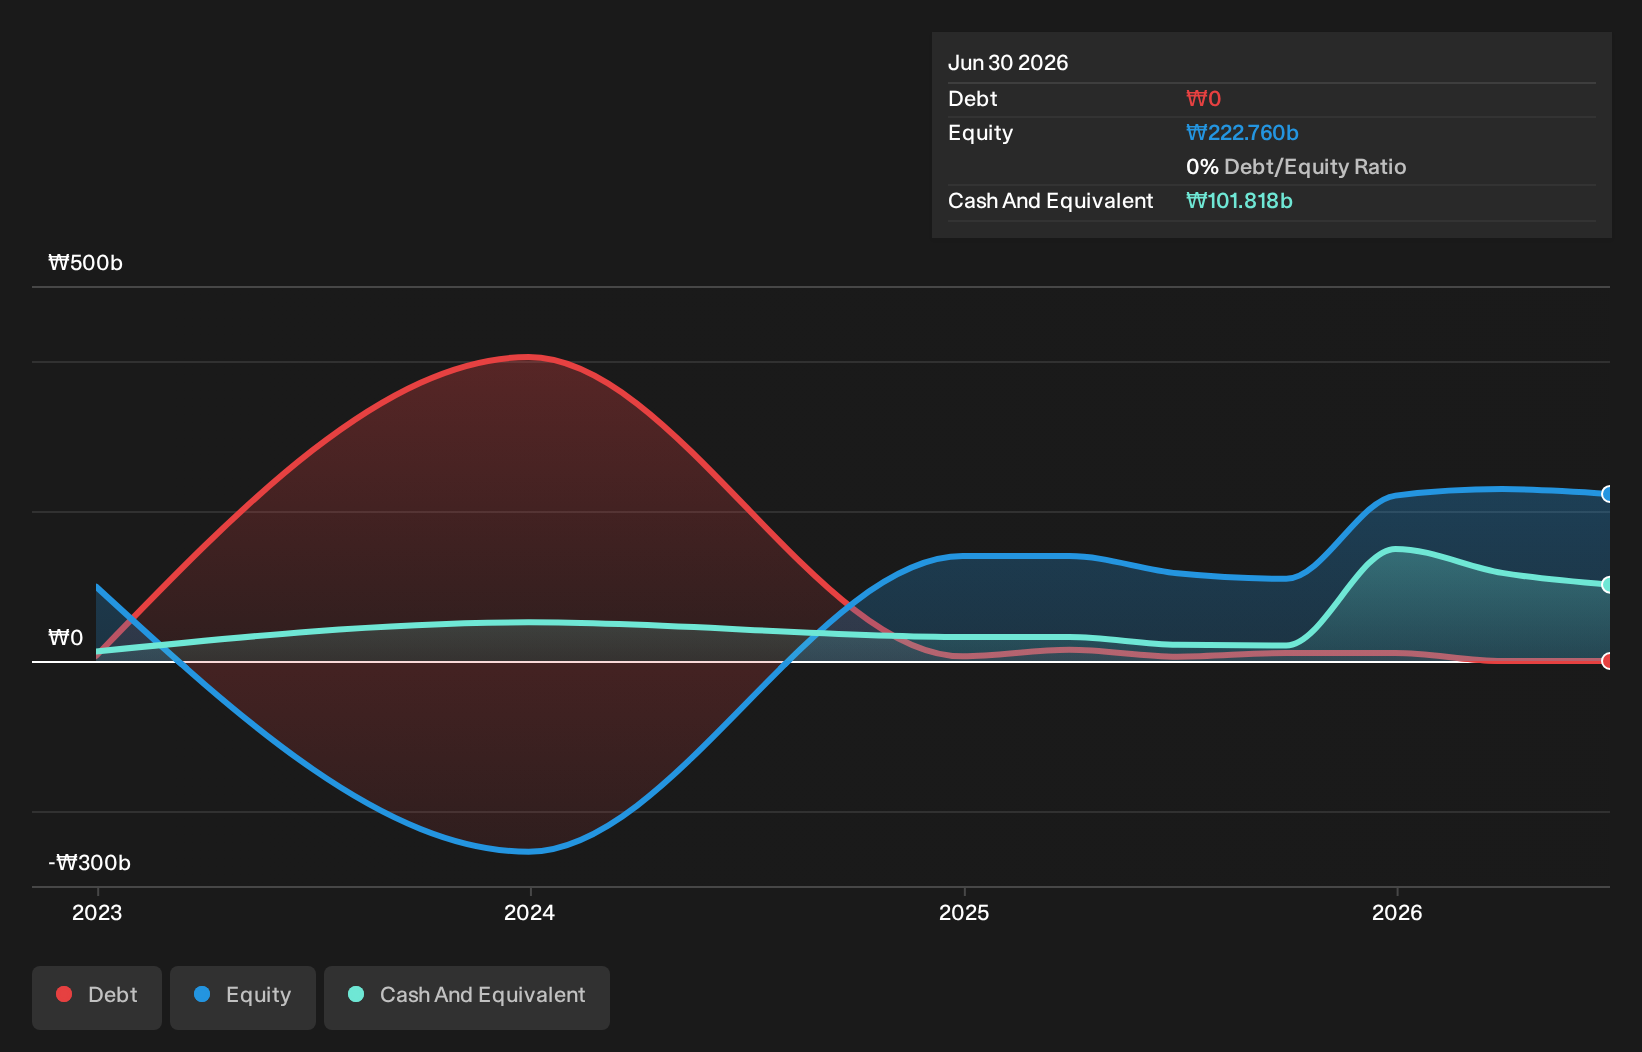The image size is (1642, 1052).
Task: Click the Equity row label in tooltip
Action: coord(980,133)
